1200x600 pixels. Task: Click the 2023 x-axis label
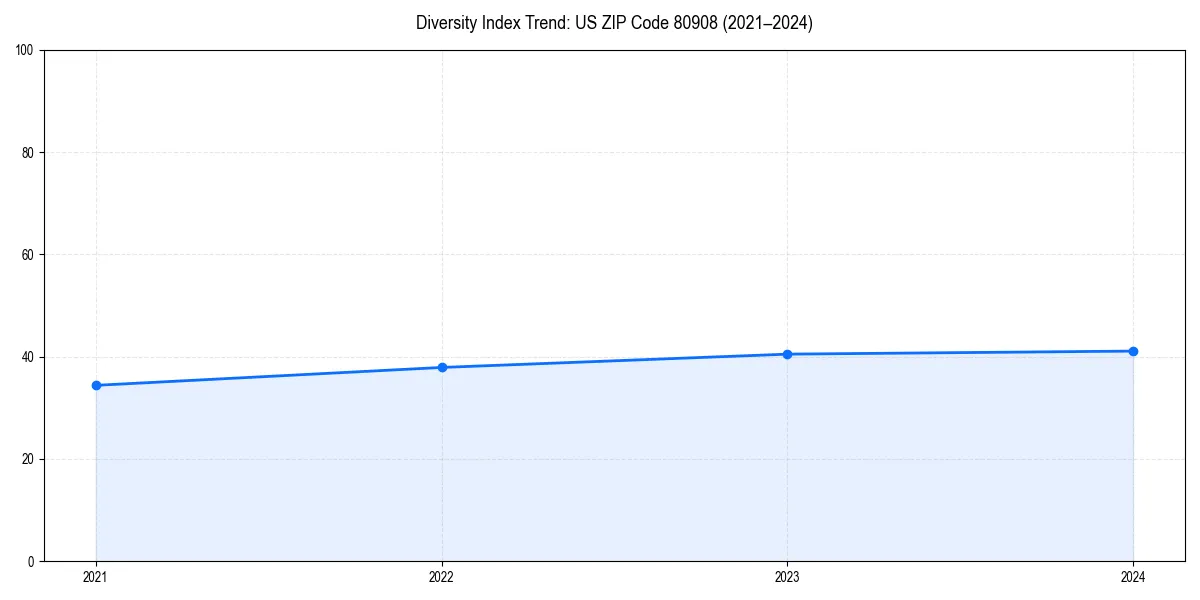[x=788, y=577]
